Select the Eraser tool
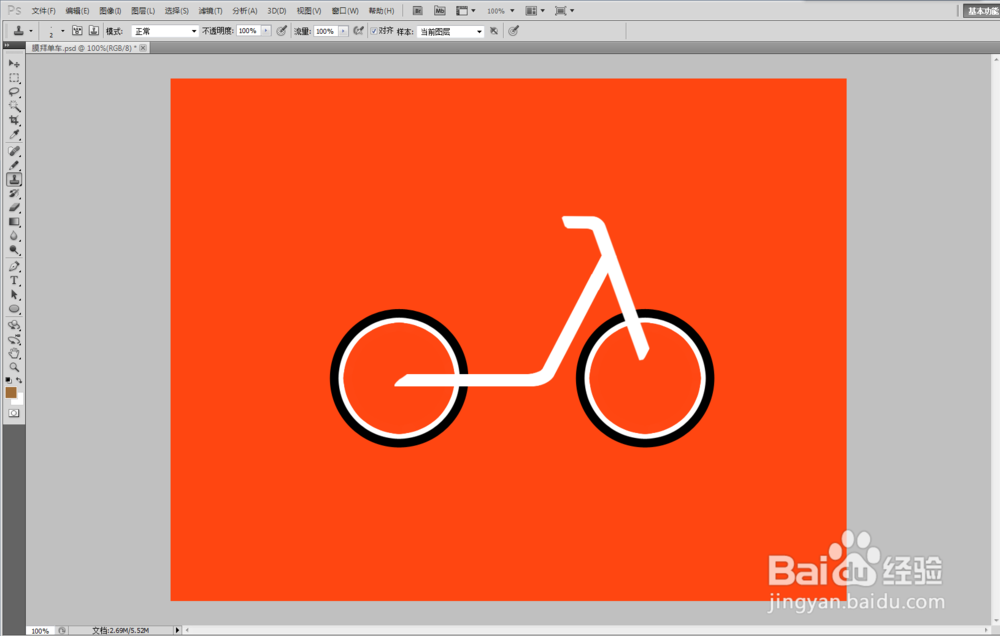The height and width of the screenshot is (636, 1000). (x=14, y=207)
